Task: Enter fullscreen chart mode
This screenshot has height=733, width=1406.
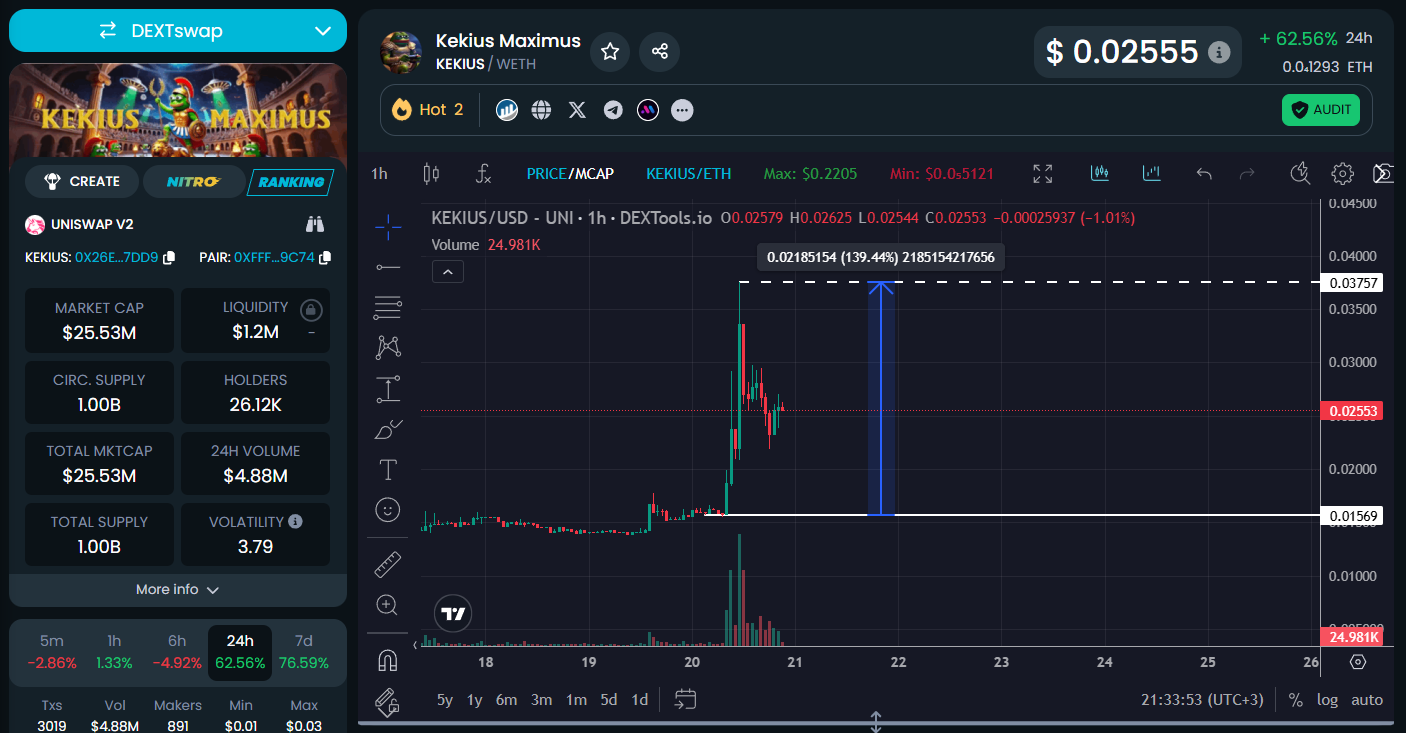Action: pyautogui.click(x=1043, y=174)
